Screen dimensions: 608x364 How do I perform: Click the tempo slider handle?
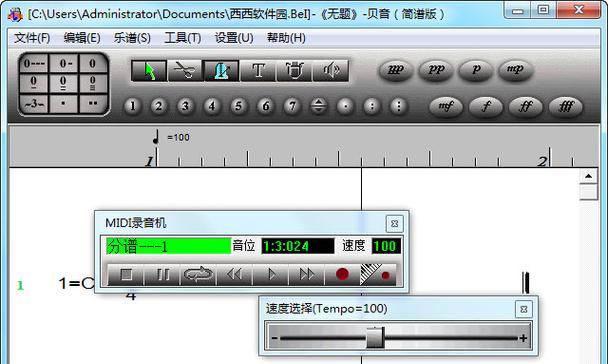[x=375, y=338]
